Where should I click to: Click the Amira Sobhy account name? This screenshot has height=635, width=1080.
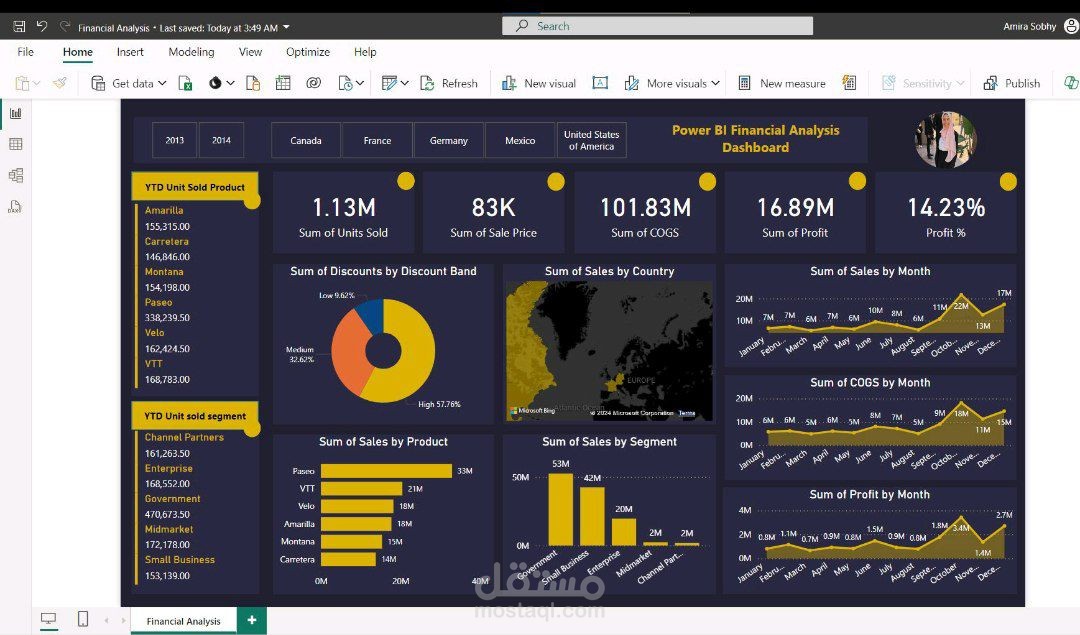pyautogui.click(x=1030, y=27)
